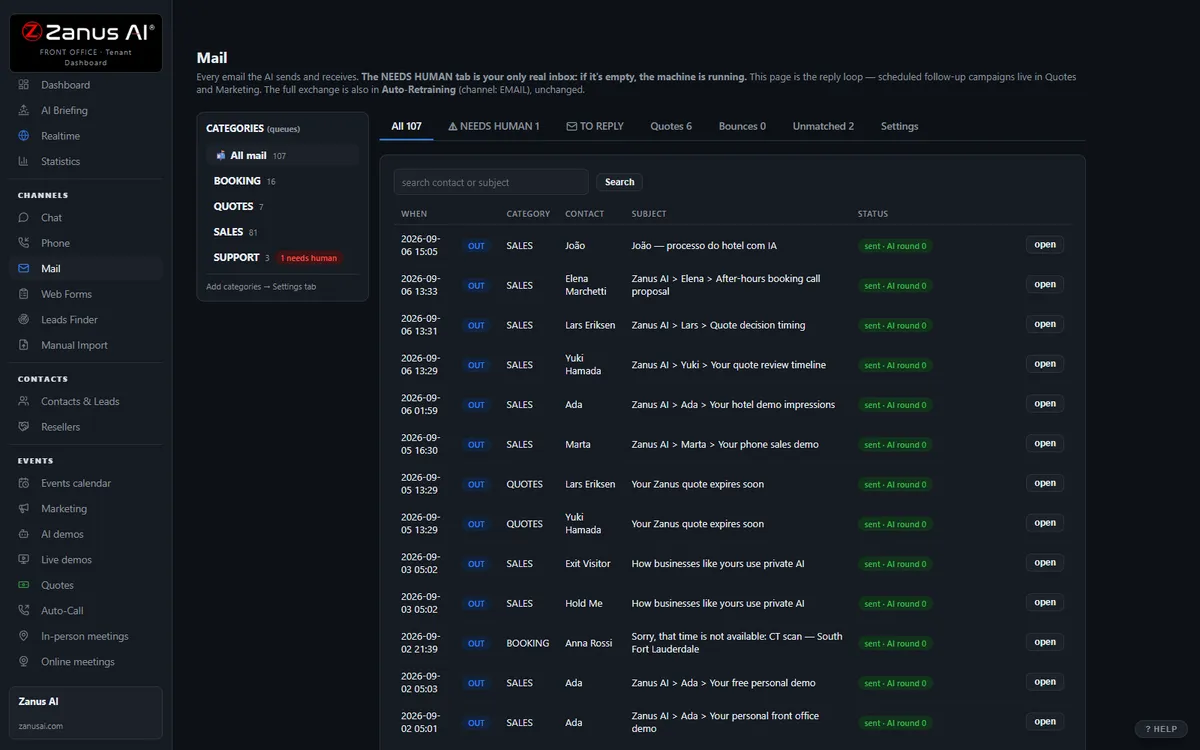Select the SUPPORT category queue
The image size is (1200, 750).
click(x=282, y=257)
